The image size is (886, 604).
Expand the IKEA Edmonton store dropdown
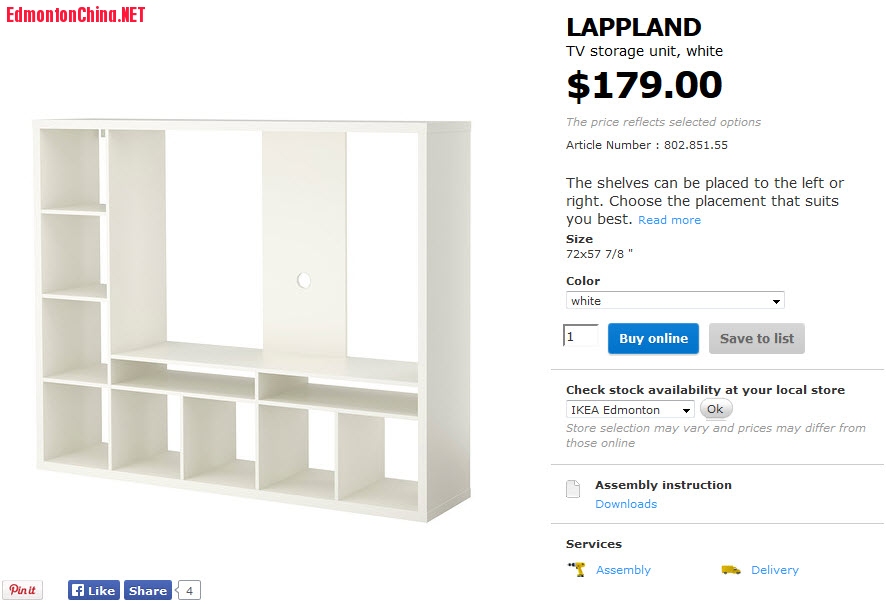coord(630,410)
